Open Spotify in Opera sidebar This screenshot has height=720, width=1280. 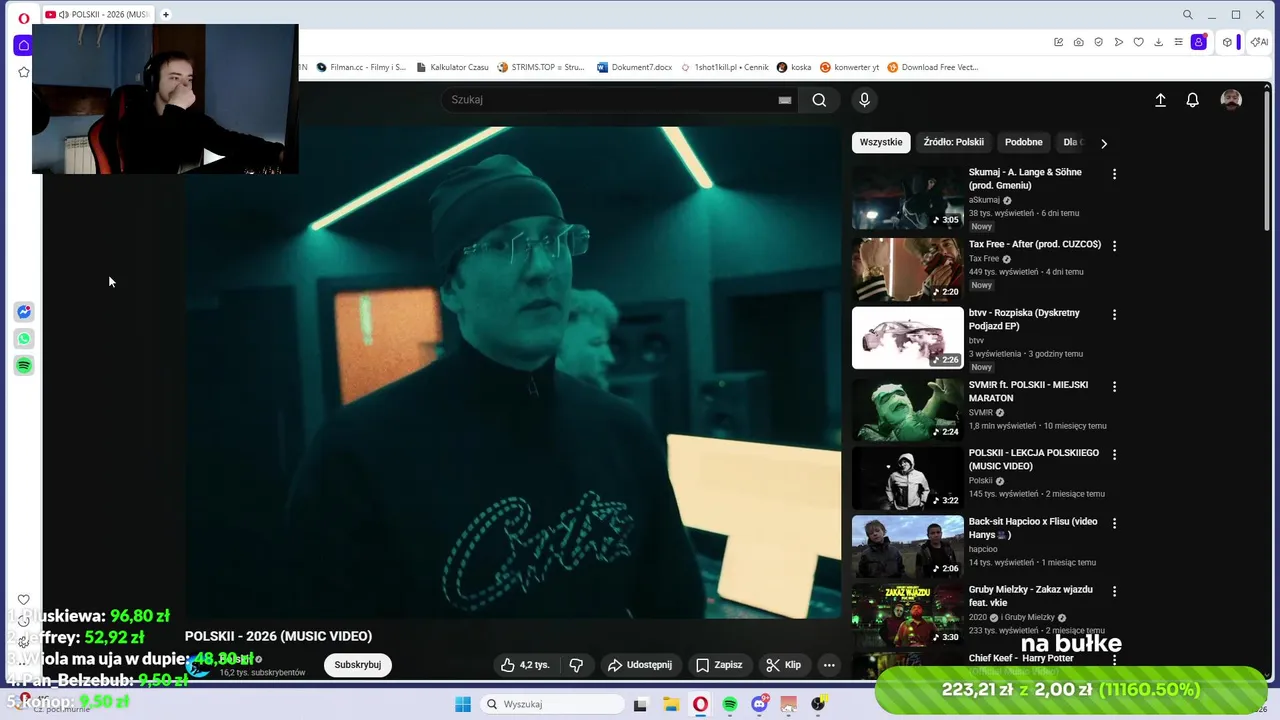[24, 366]
